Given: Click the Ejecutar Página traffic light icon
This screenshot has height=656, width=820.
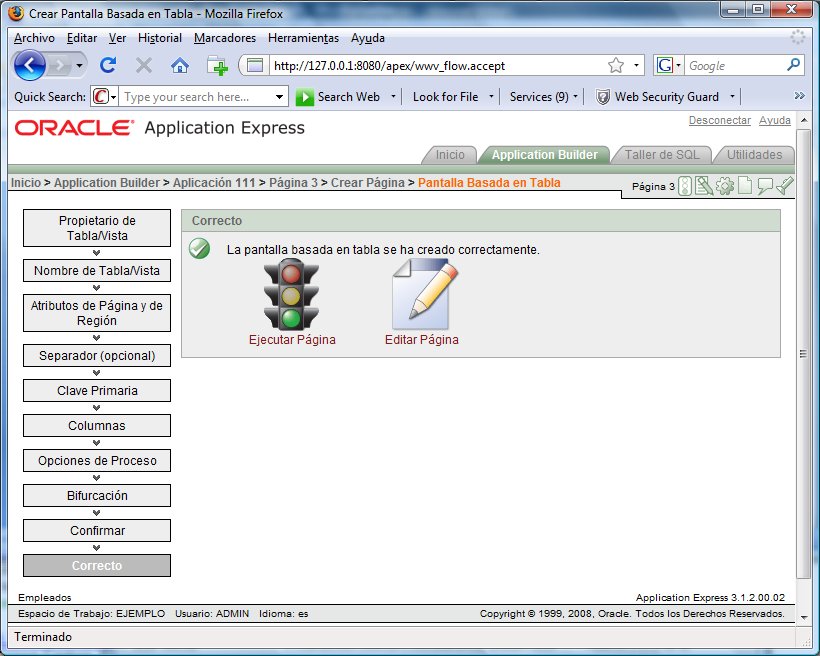Looking at the screenshot, I should [291, 294].
